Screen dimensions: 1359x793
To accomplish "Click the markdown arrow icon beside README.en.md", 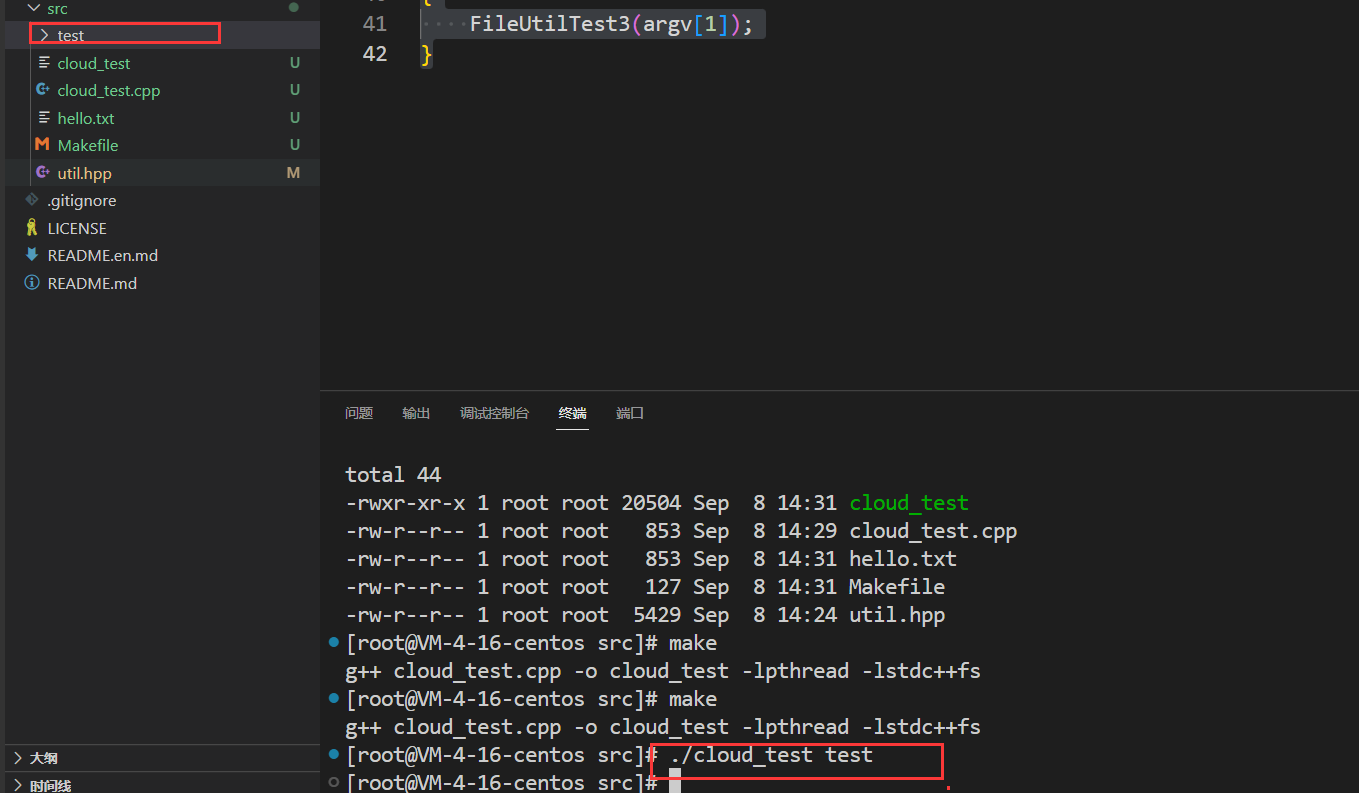I will pyautogui.click(x=32, y=255).
